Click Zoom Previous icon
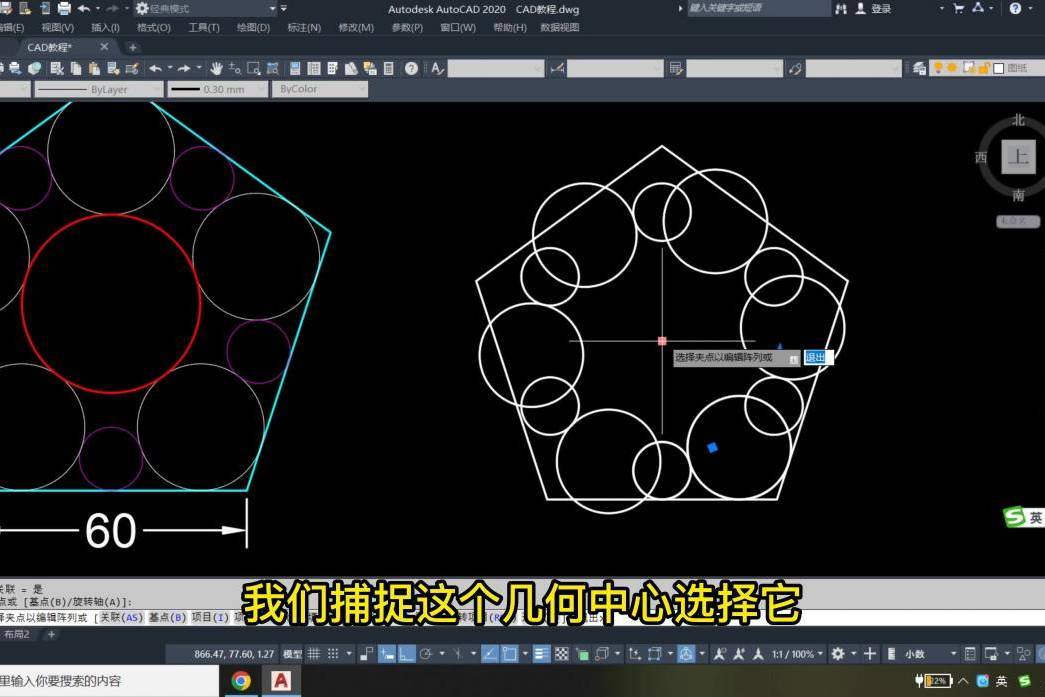This screenshot has width=1045, height=697. click(x=272, y=68)
